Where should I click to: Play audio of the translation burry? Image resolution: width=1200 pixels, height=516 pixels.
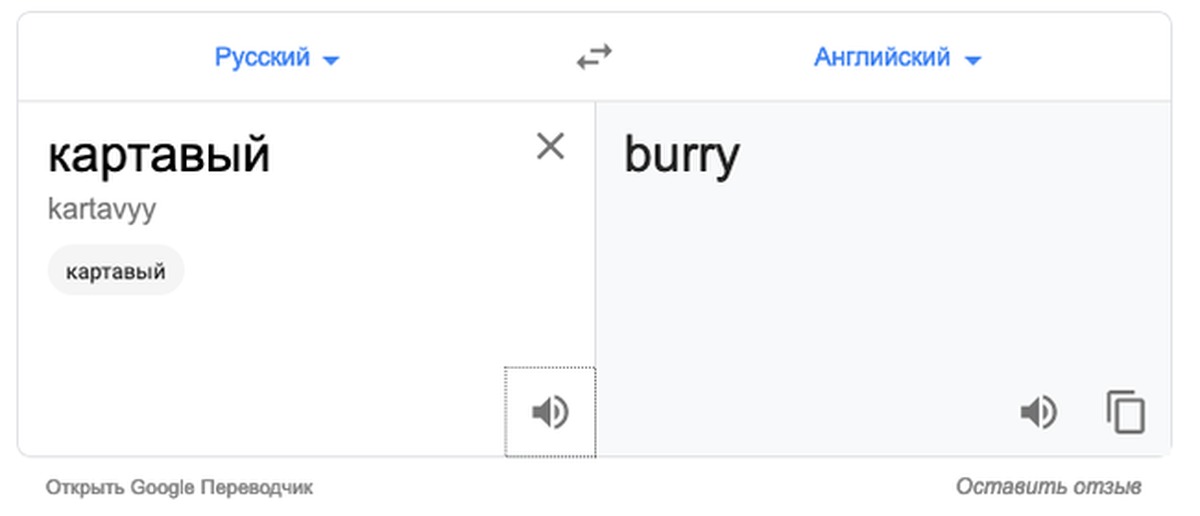click(1039, 412)
